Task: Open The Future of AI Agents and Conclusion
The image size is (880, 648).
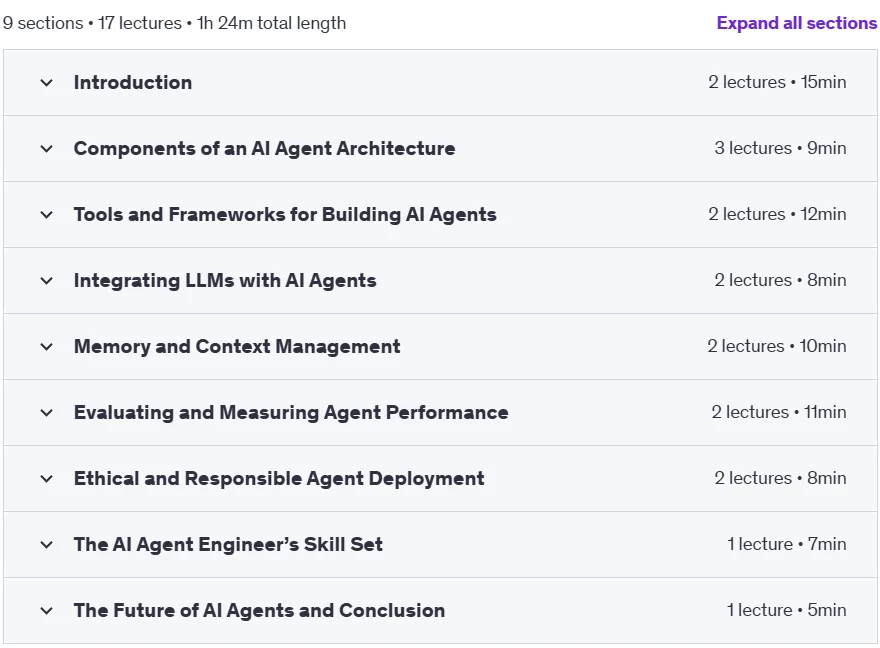Action: tap(259, 610)
